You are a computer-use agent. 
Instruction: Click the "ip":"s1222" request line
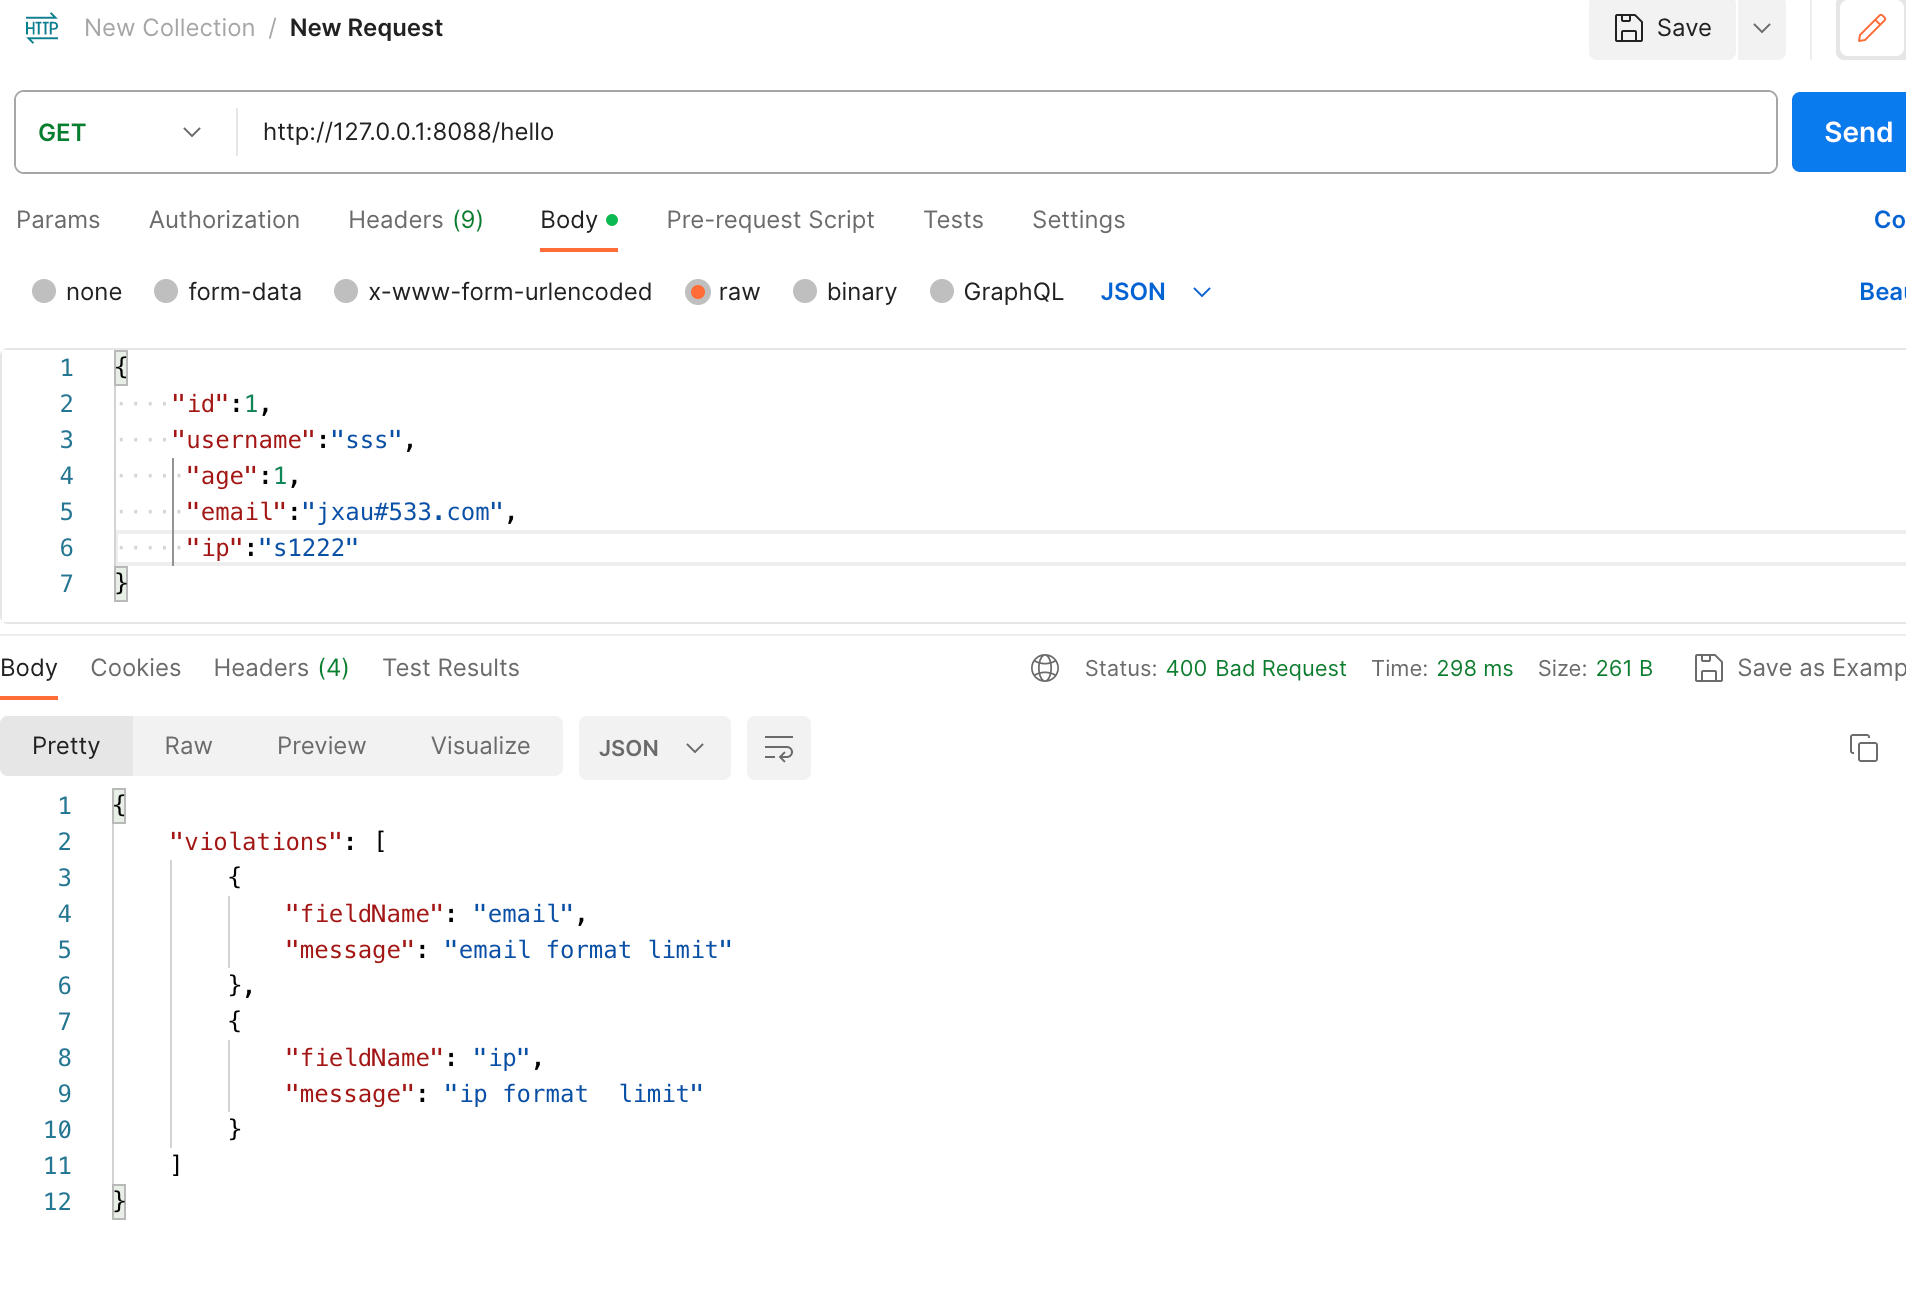pos(272,548)
